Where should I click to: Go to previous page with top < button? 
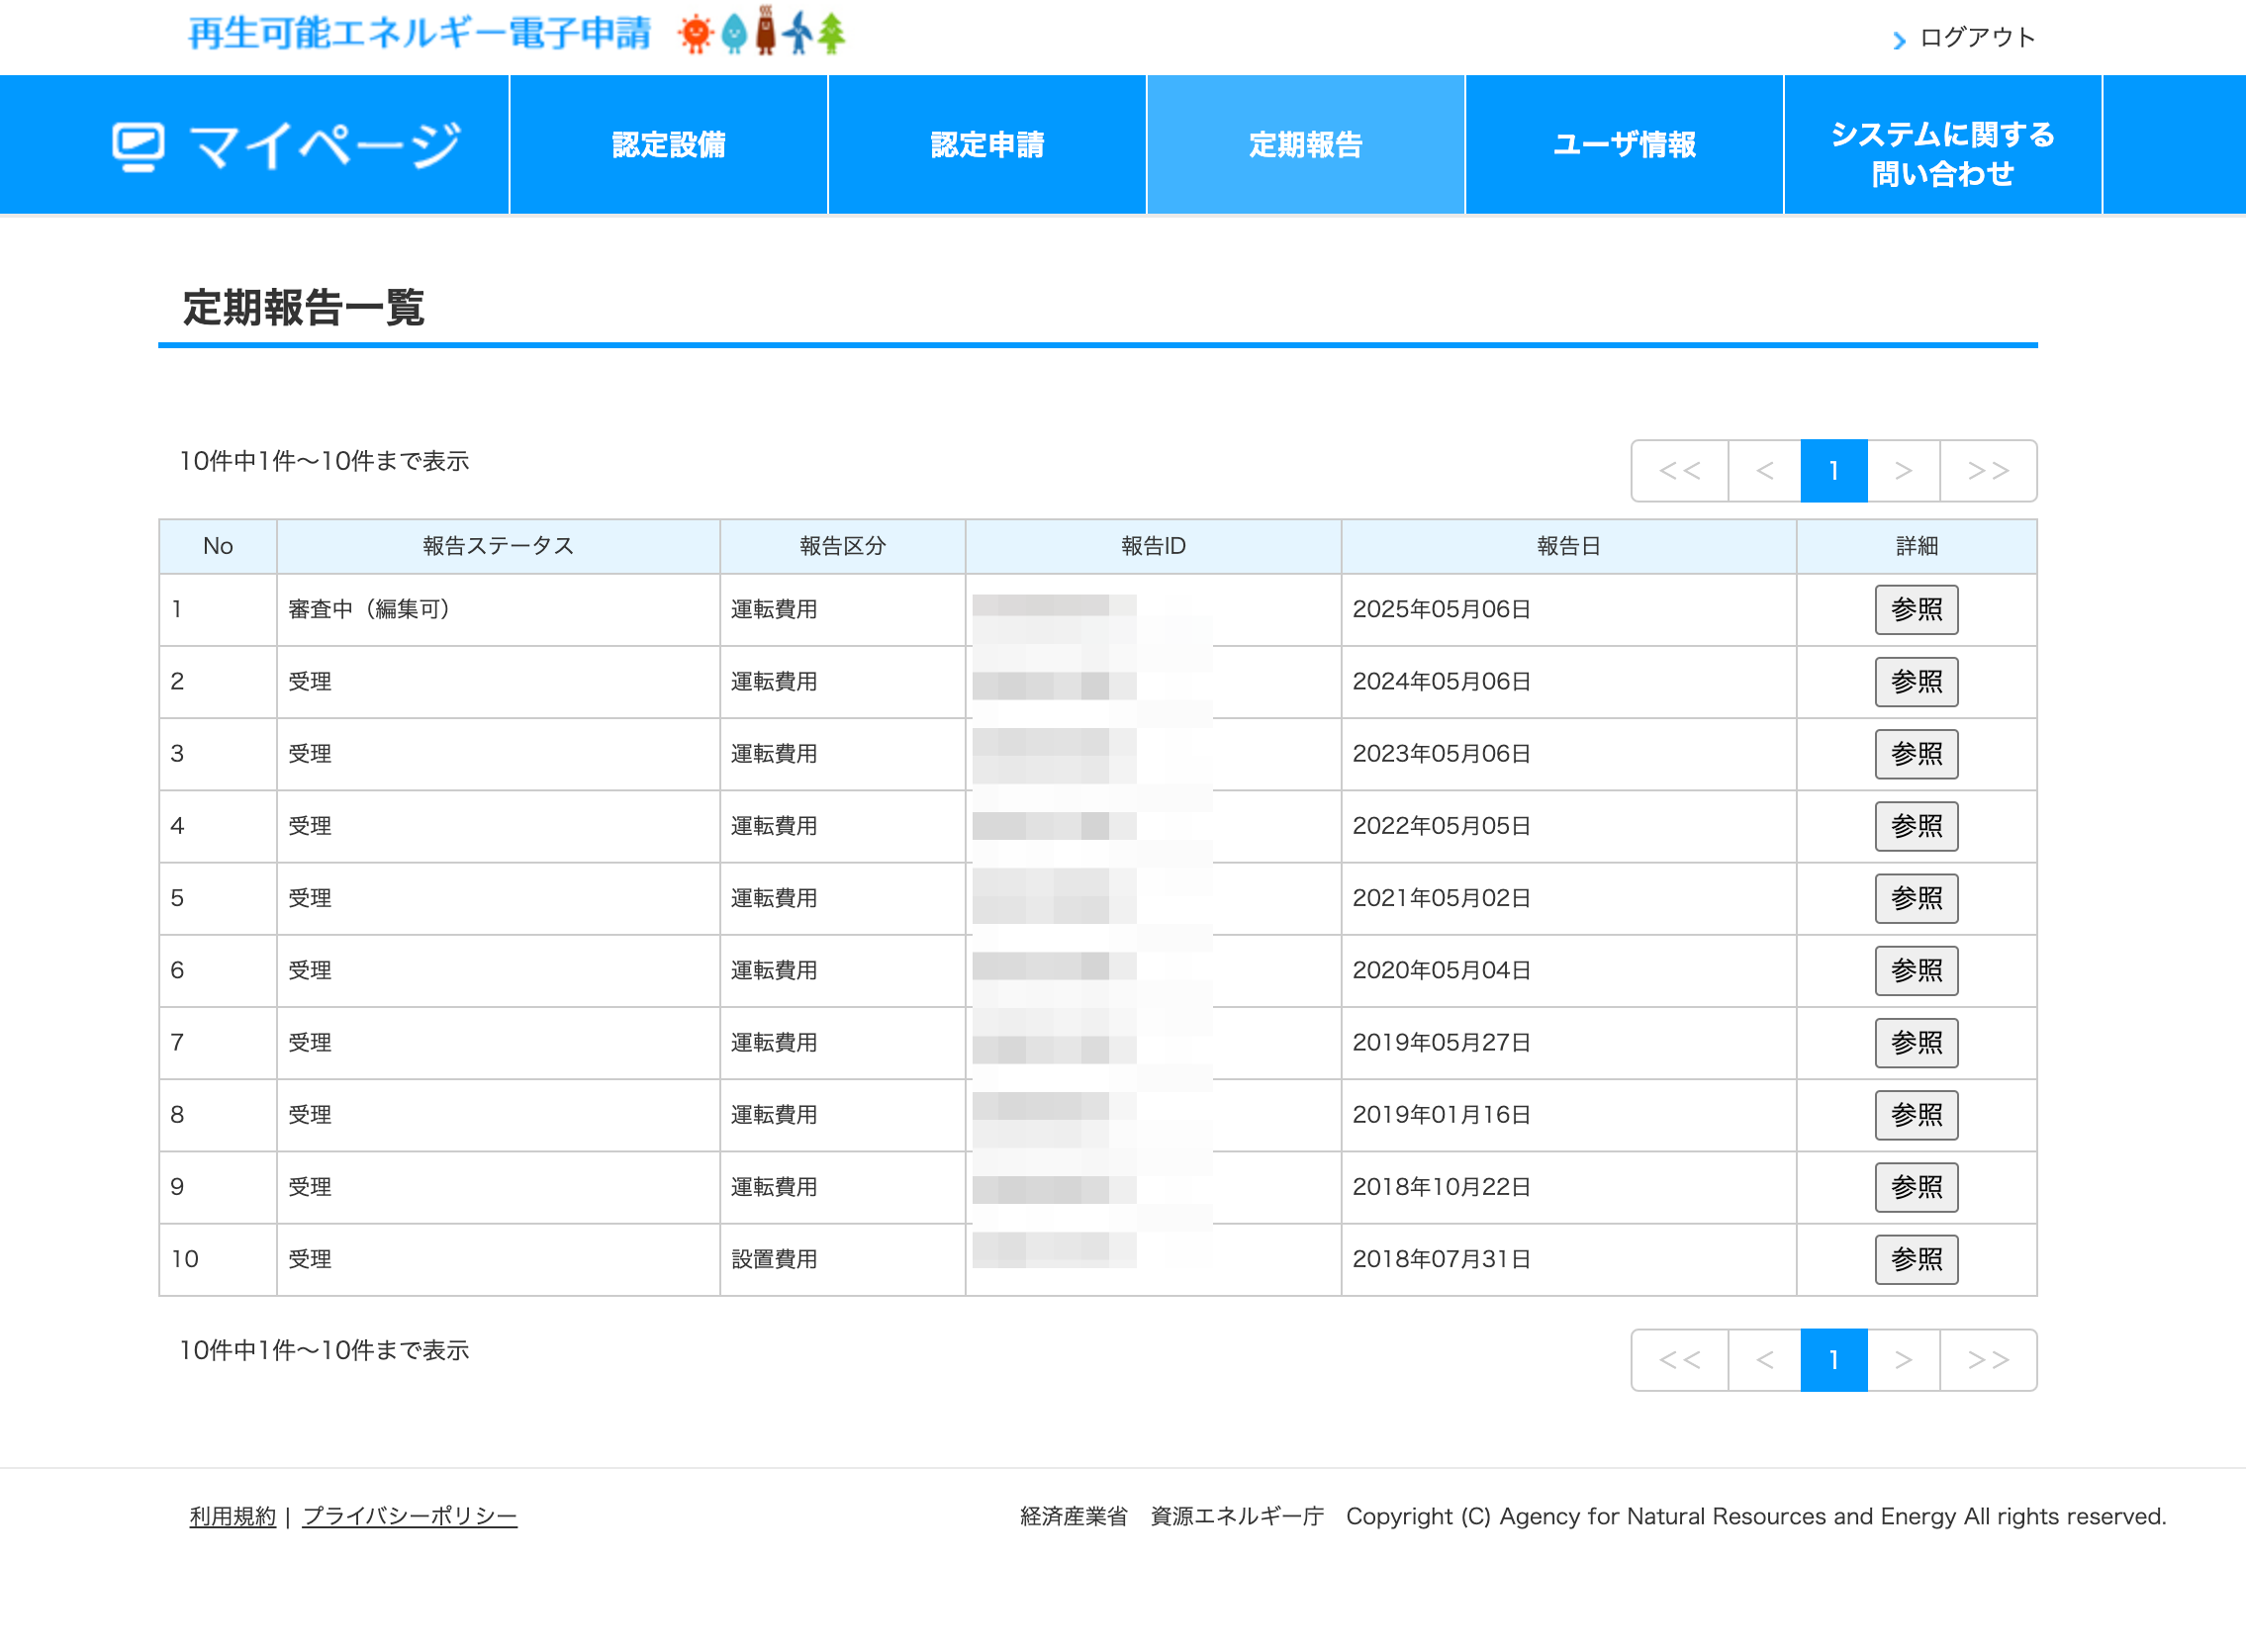1765,470
